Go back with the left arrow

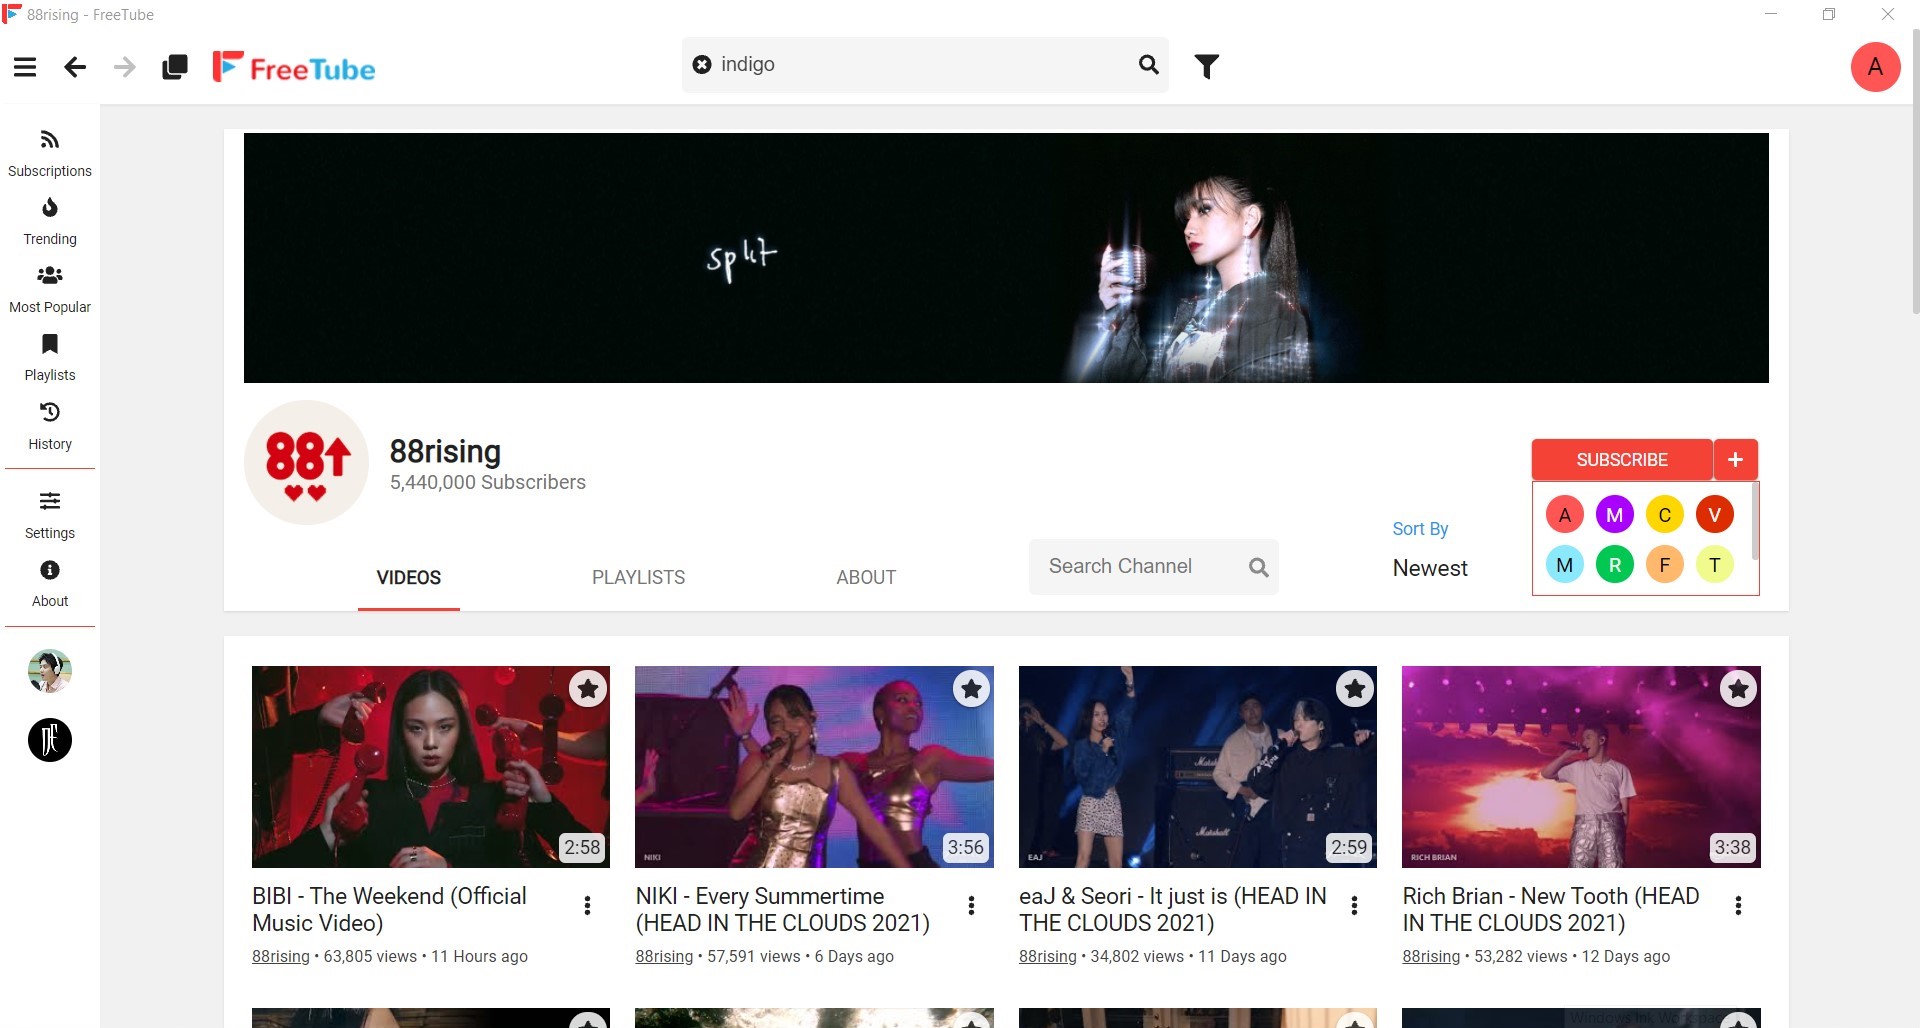pos(75,67)
